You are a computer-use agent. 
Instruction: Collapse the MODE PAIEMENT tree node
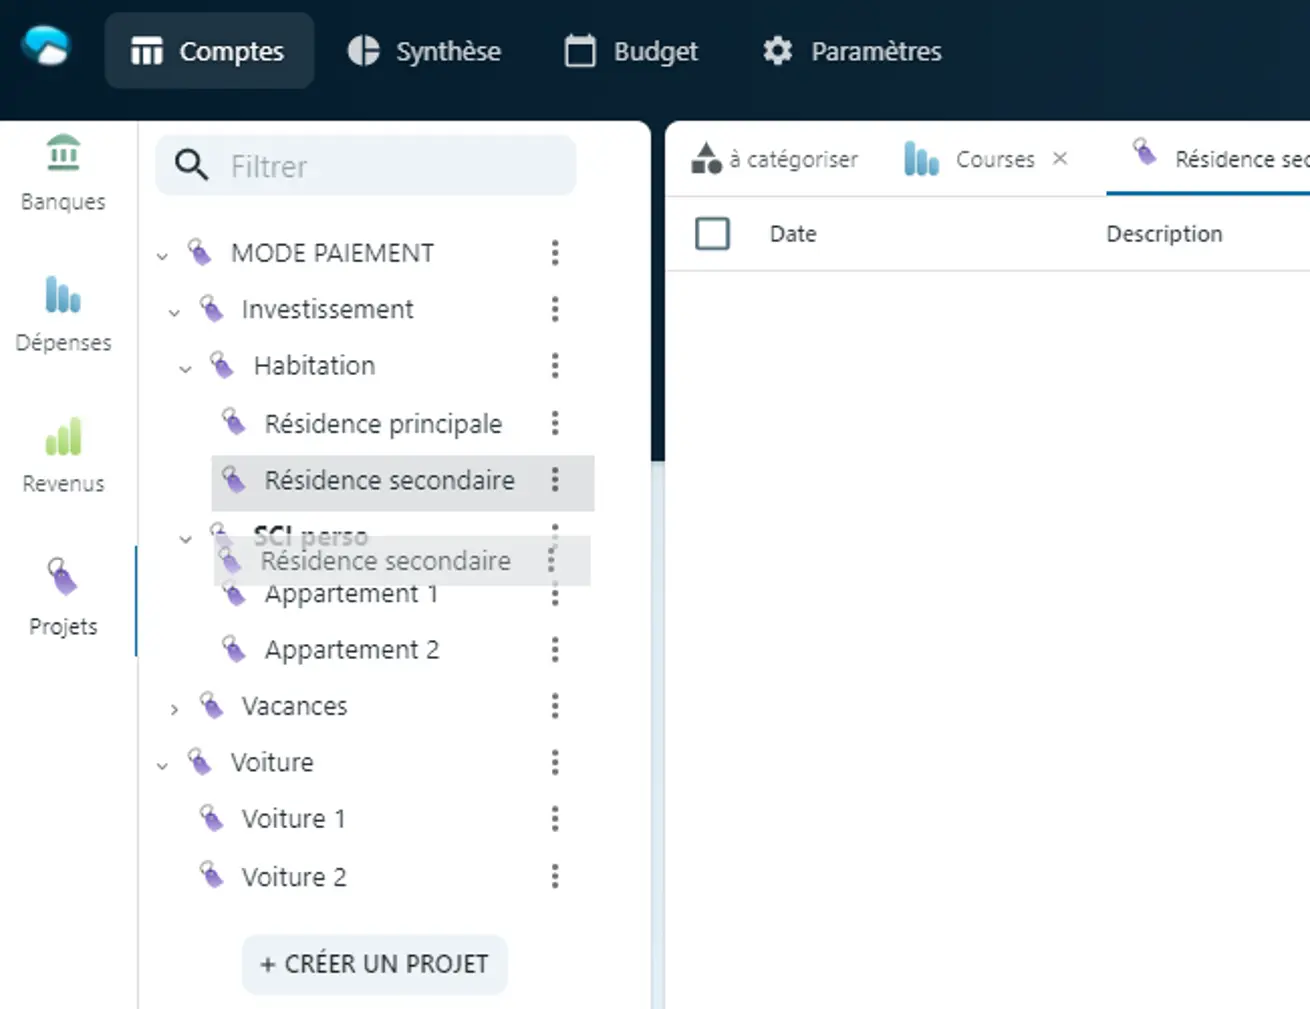(x=163, y=256)
